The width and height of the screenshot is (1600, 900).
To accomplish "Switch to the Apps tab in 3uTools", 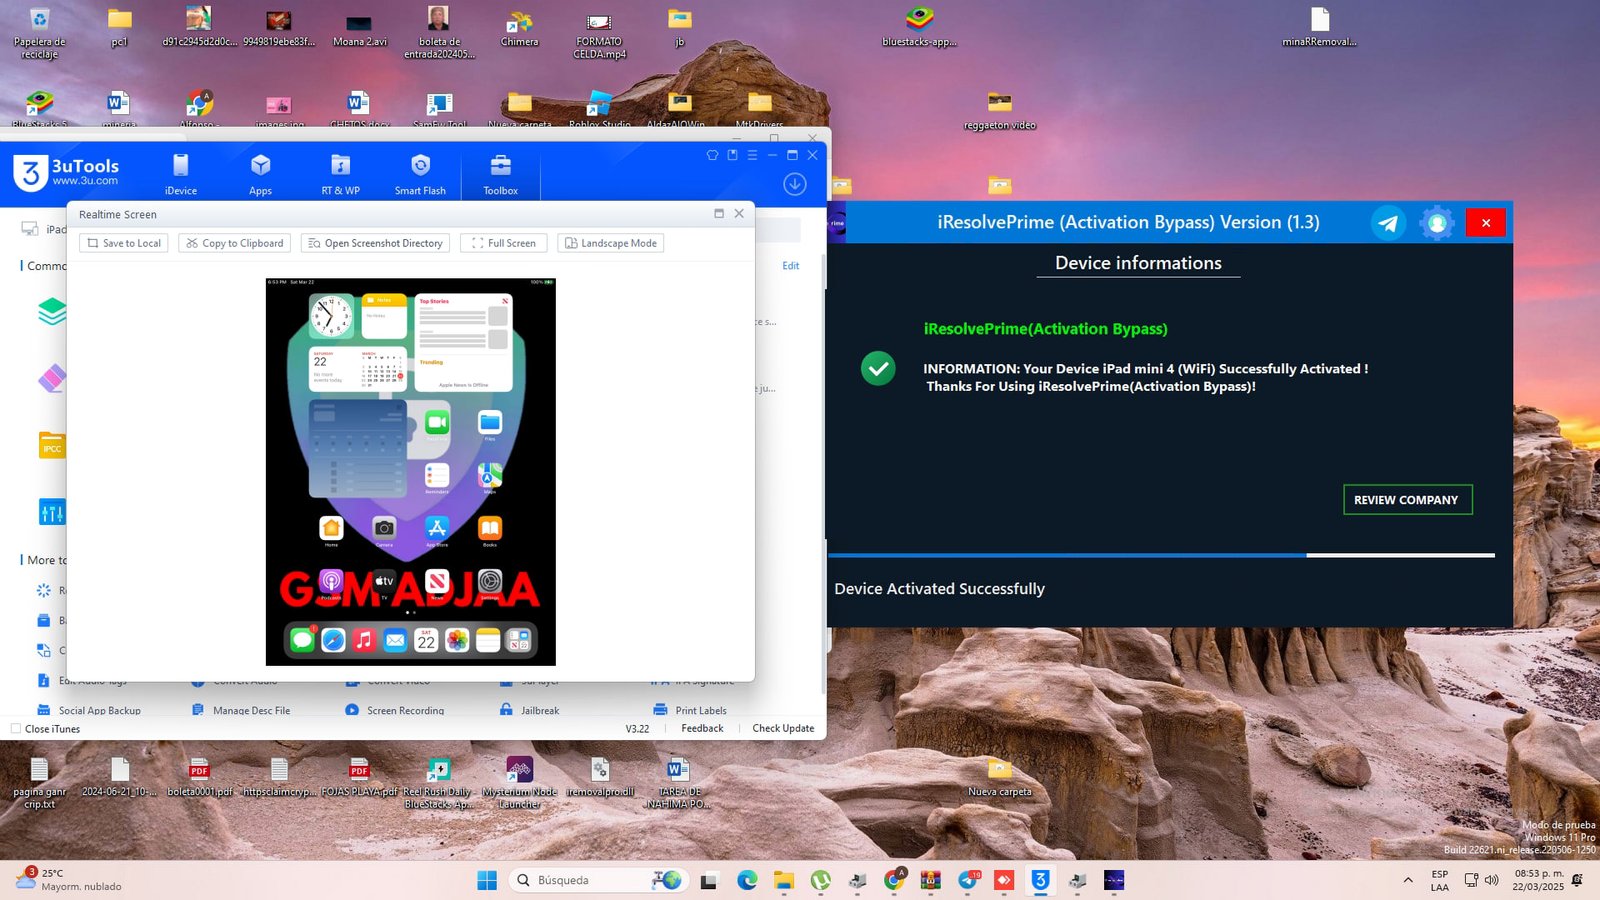I will tap(260, 174).
